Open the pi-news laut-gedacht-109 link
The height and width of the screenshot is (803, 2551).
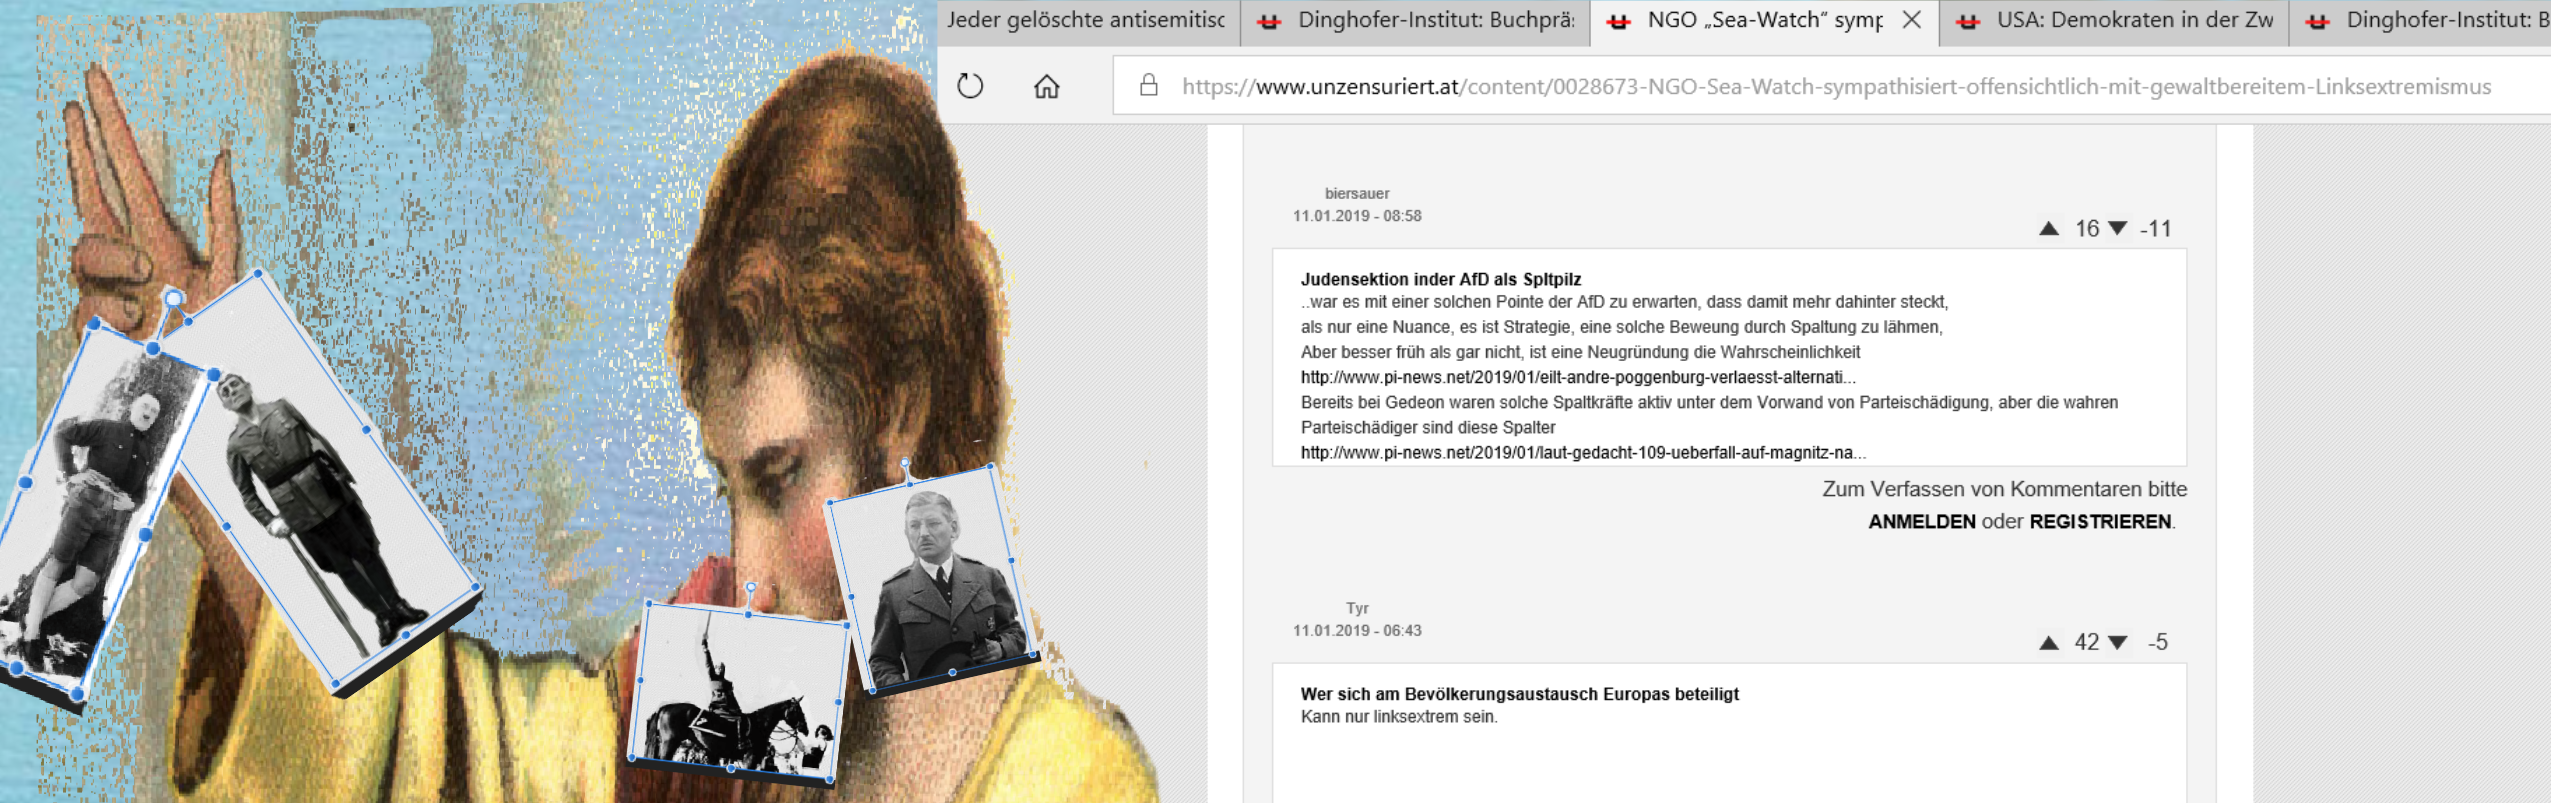click(x=1582, y=453)
